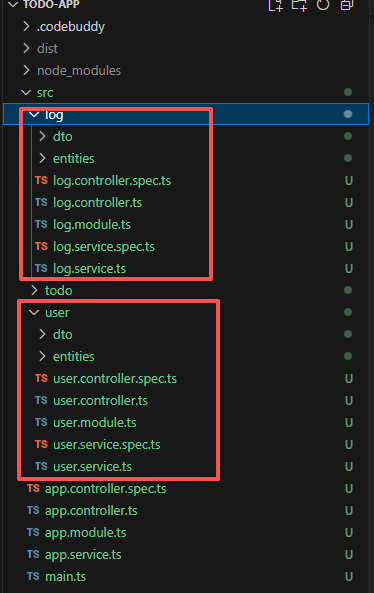Viewport: 374px width, 593px height.
Task: Expand the .codebuddy folder chevron
Action: pos(26,26)
